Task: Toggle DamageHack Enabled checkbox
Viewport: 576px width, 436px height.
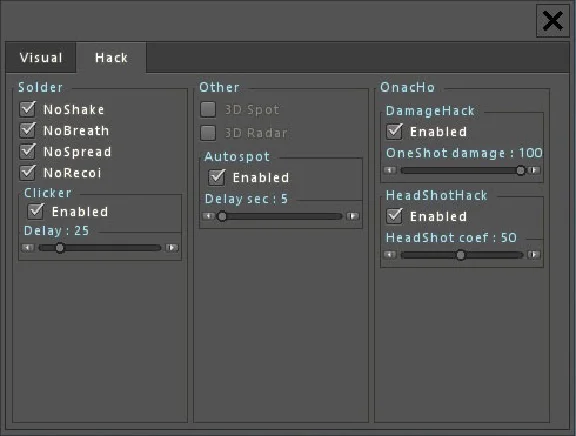Action: pyautogui.click(x=395, y=131)
